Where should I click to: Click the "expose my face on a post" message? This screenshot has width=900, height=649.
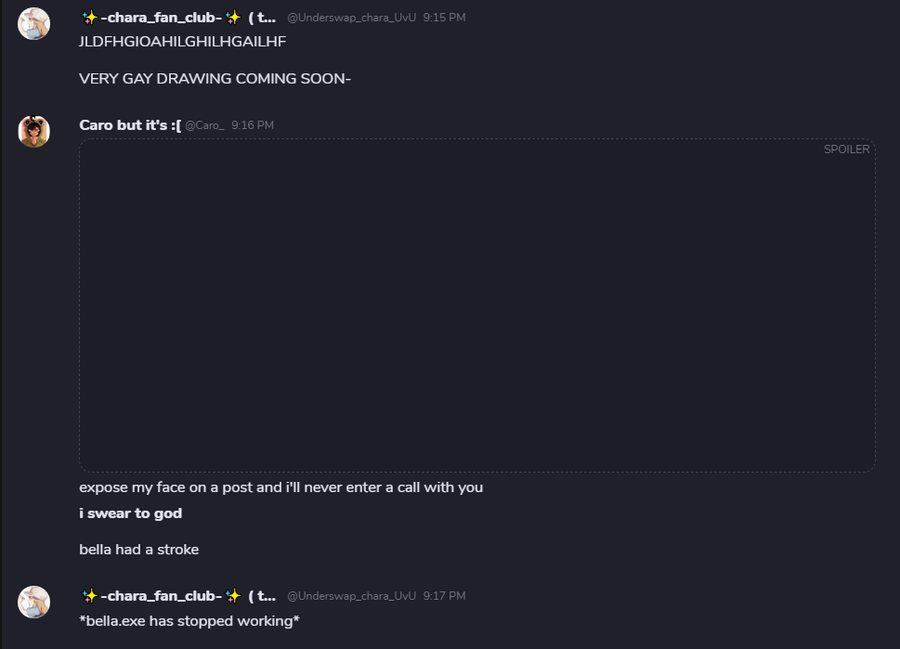coord(281,488)
